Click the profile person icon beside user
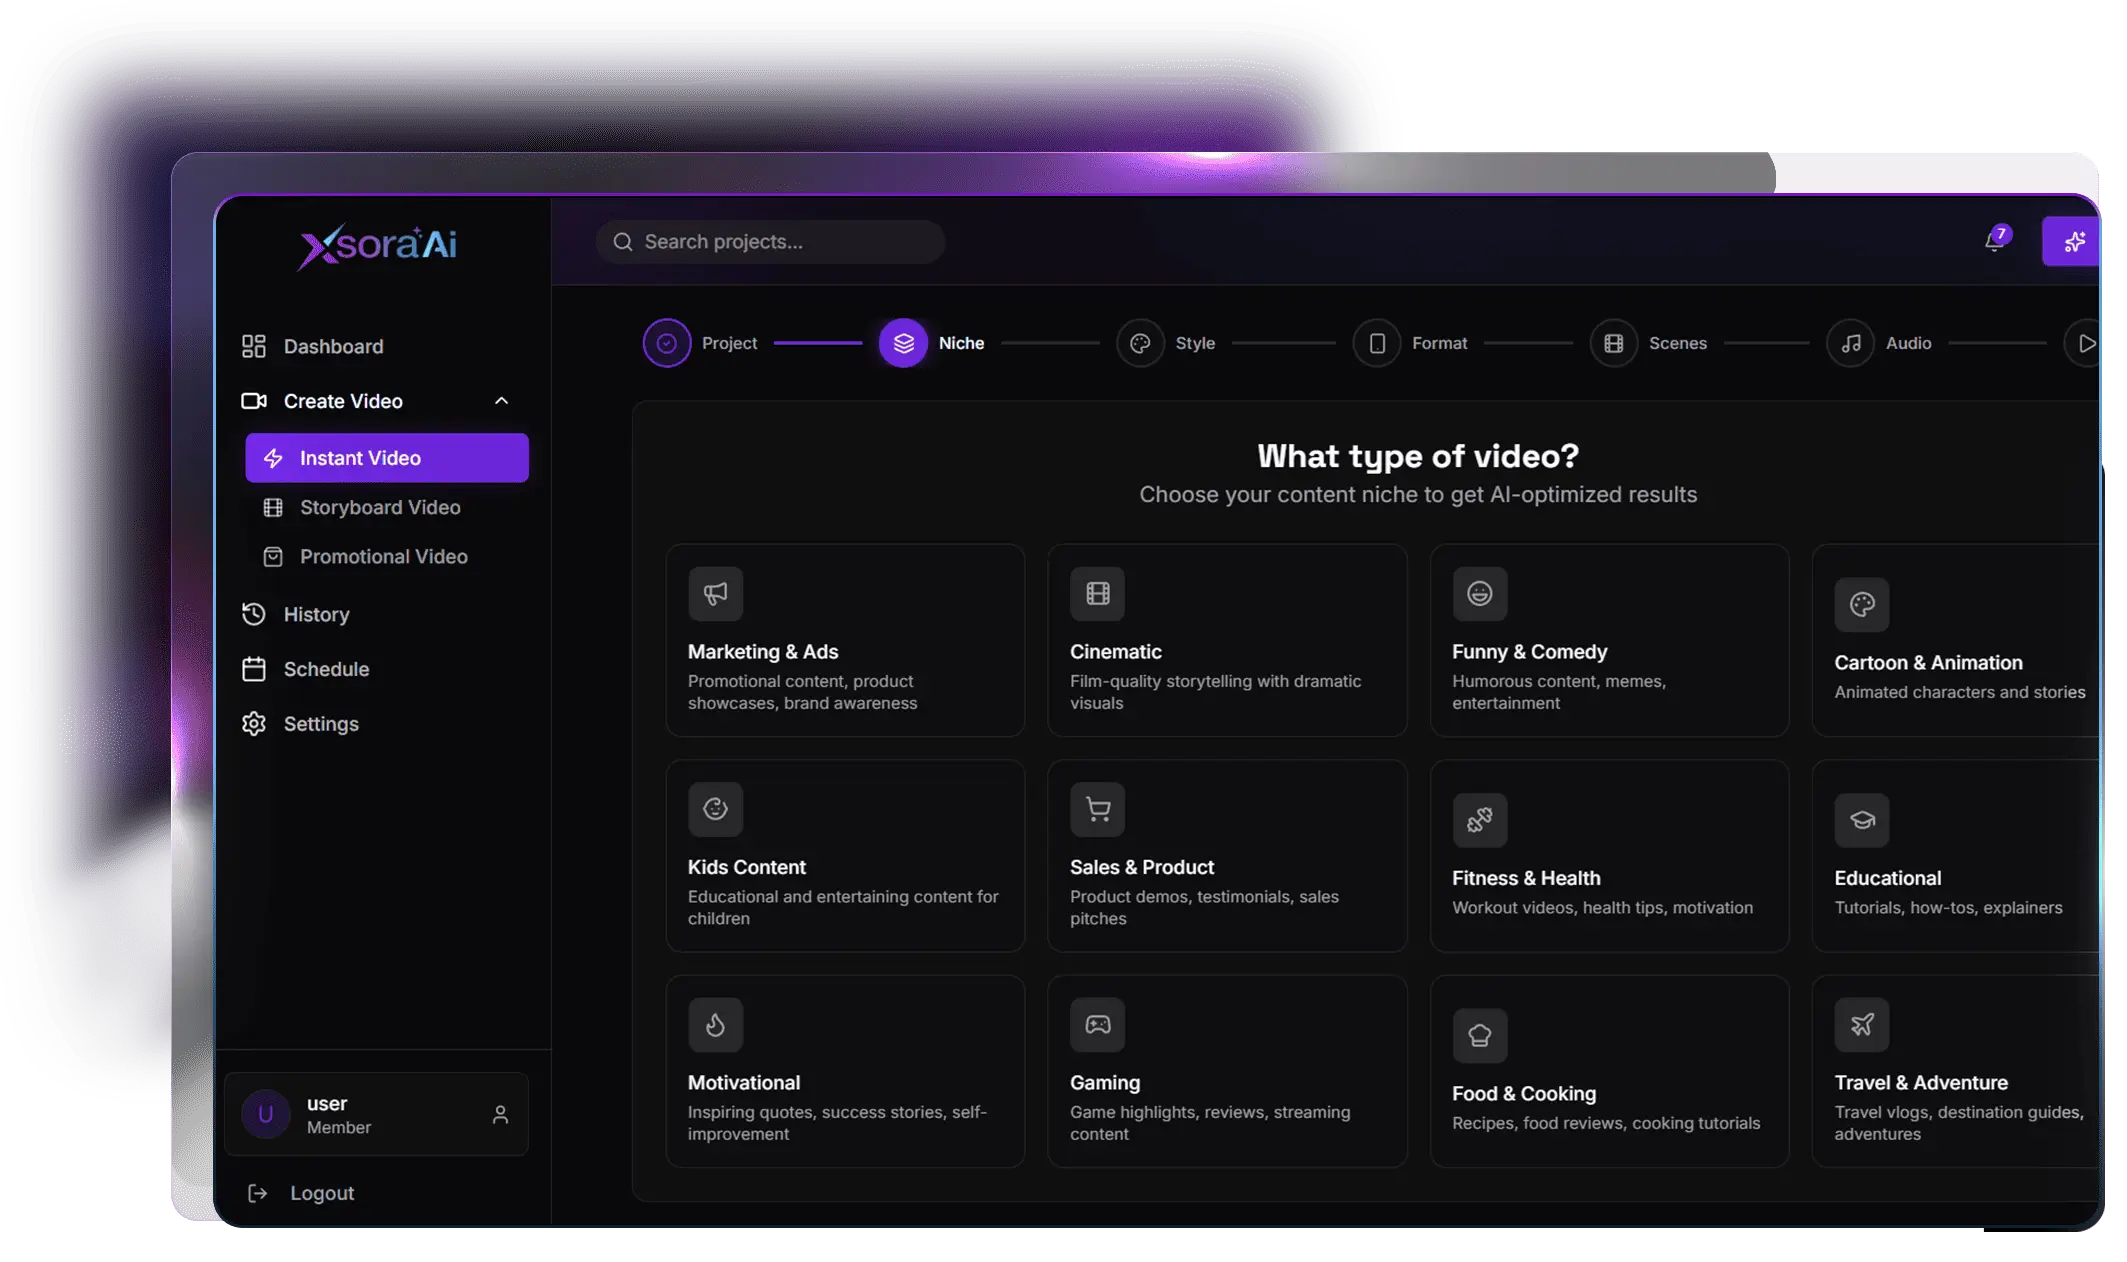Screen dimensions: 2127x1262 point(500,1114)
